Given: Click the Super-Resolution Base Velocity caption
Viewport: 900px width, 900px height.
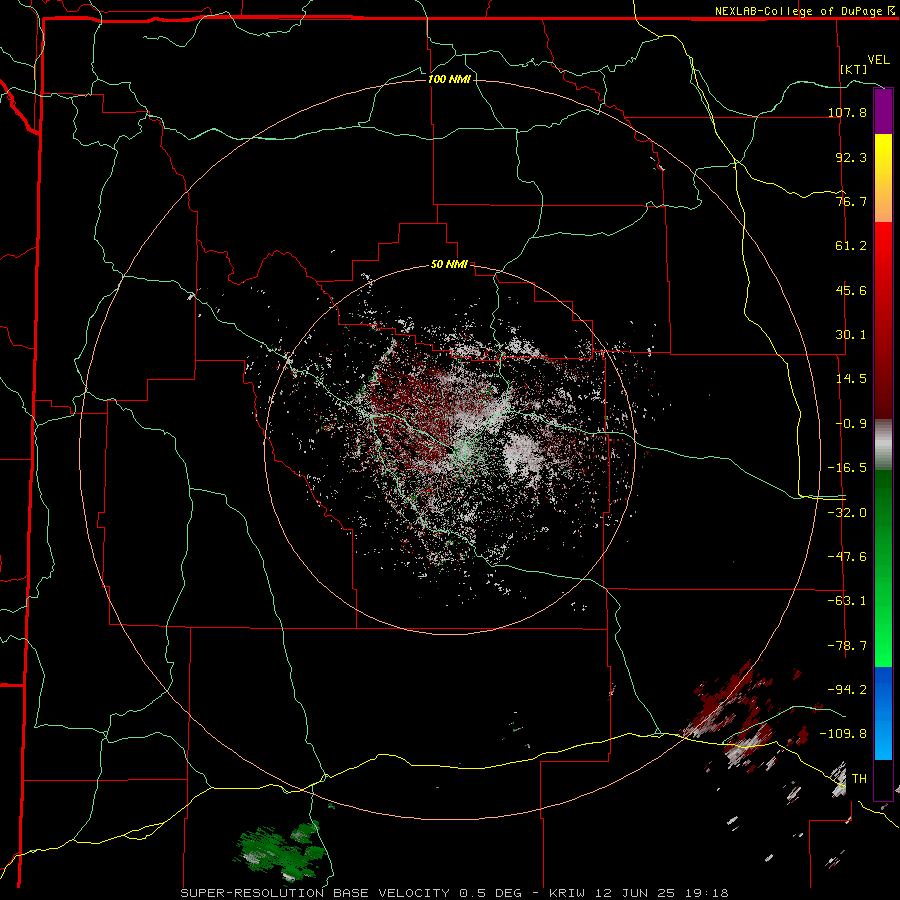Looking at the screenshot, I should coord(455,893).
